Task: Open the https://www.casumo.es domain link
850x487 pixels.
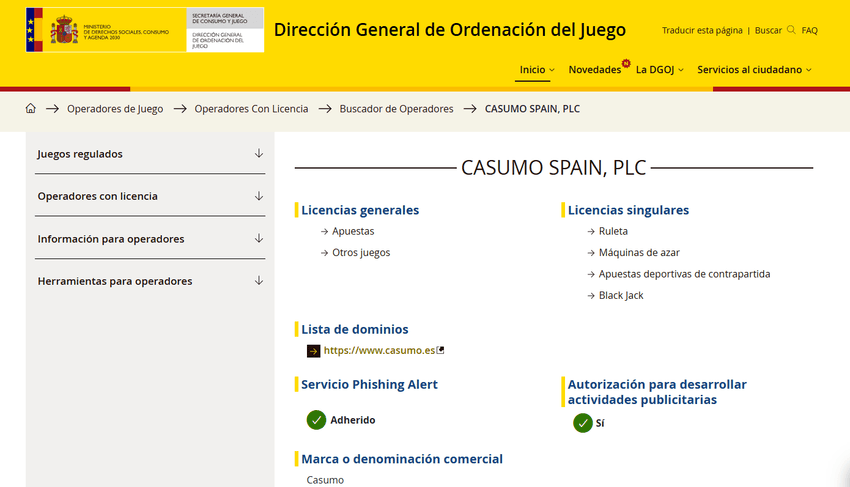Action: coord(379,350)
